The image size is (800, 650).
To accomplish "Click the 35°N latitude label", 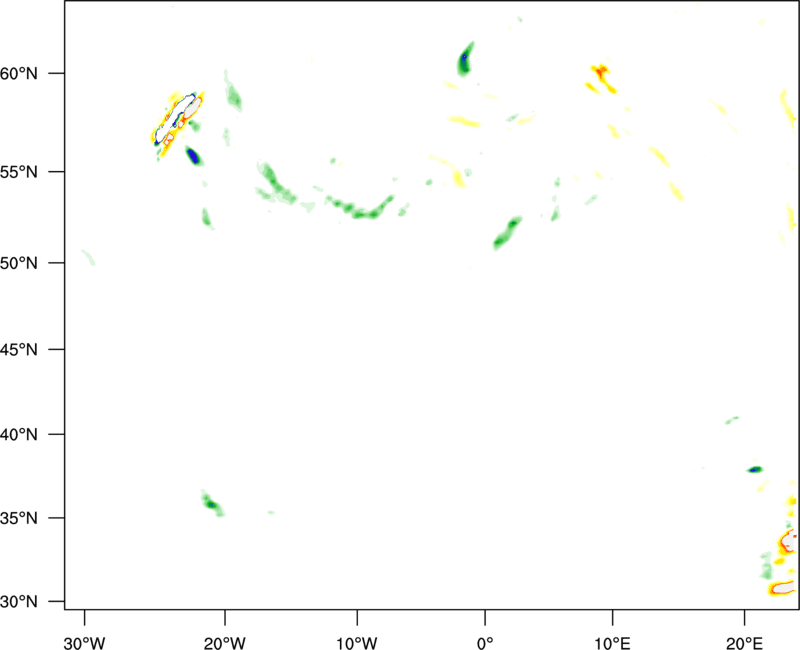I will coord(19,518).
